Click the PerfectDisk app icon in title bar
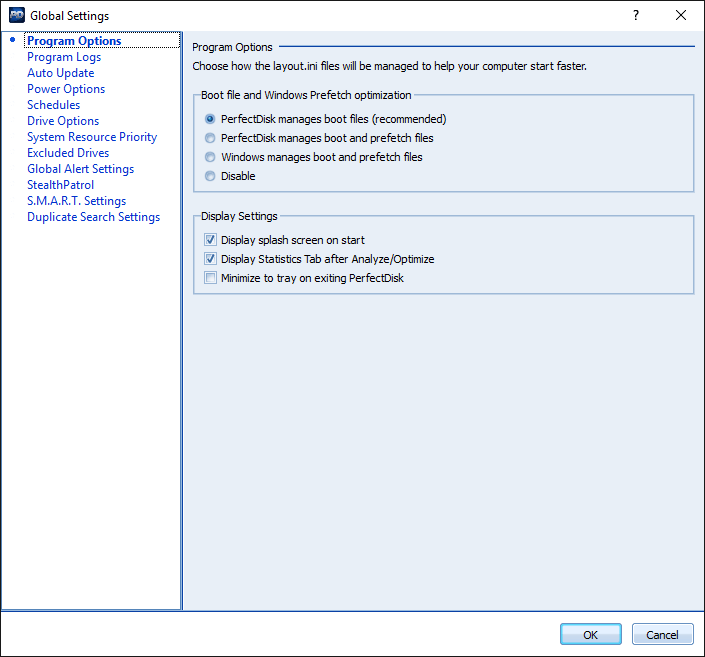Image resolution: width=705 pixels, height=657 pixels. [16, 15]
